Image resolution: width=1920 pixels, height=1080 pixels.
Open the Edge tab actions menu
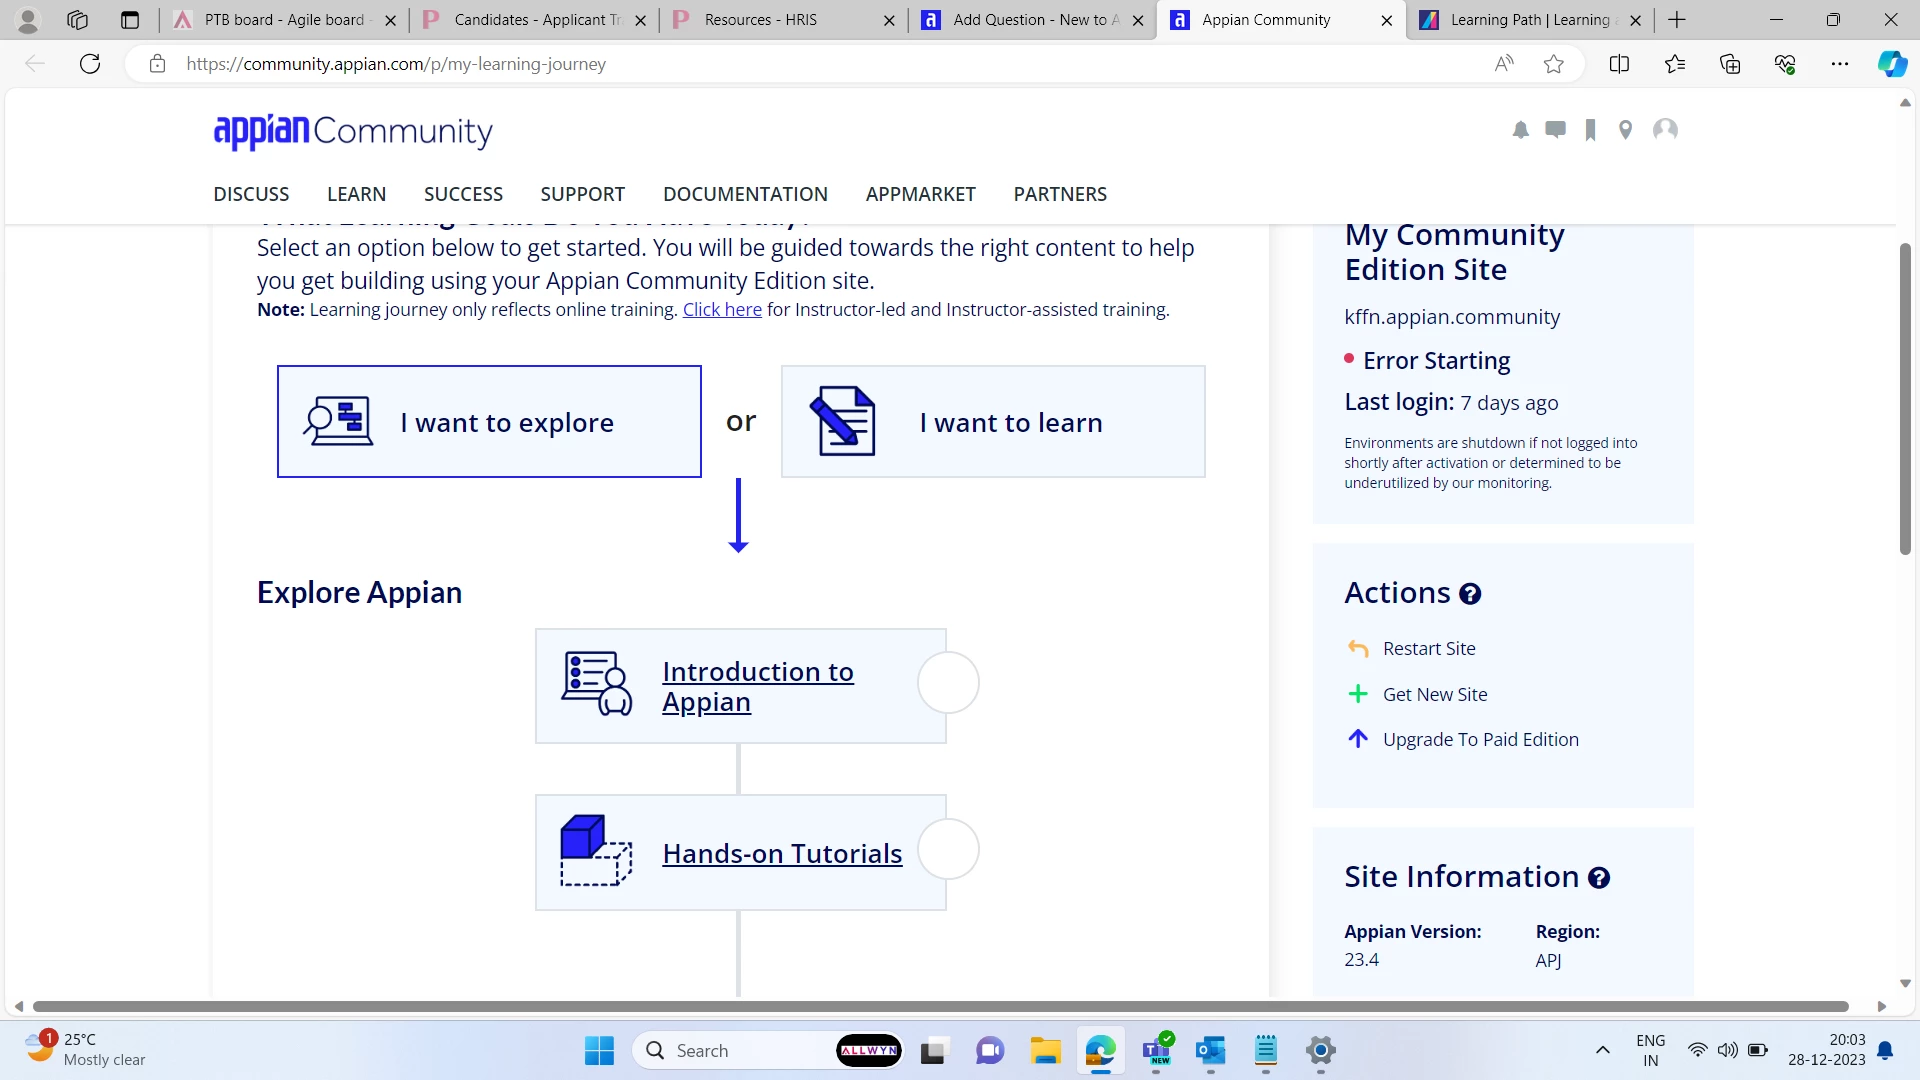130,20
